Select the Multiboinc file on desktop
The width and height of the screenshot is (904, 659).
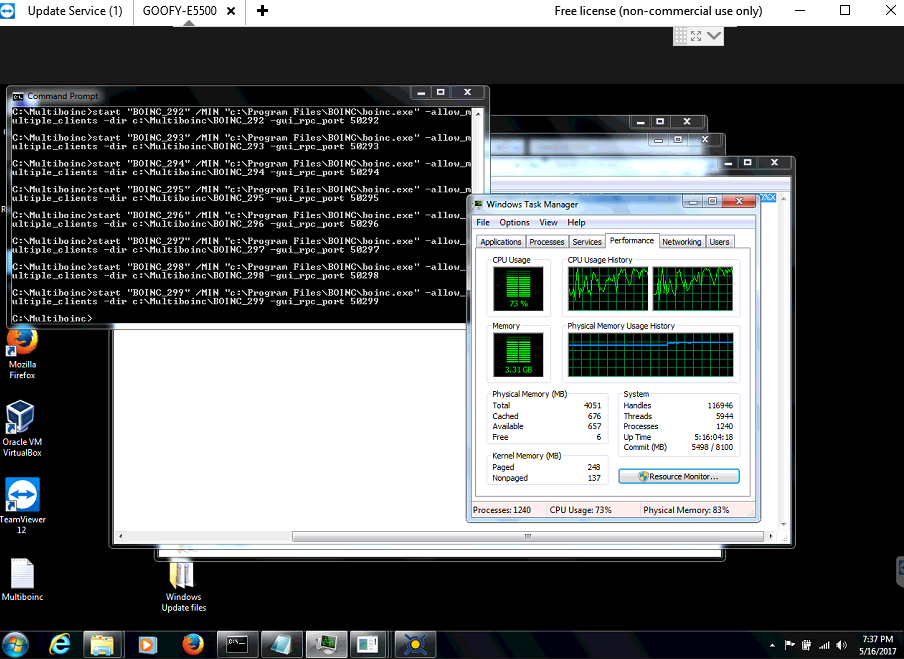tap(22, 580)
